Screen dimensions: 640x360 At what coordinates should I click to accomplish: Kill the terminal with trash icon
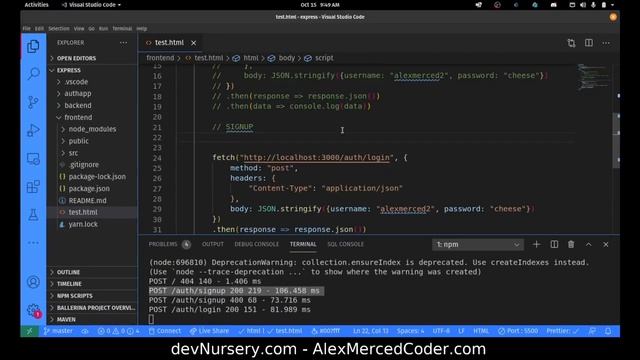(571, 244)
